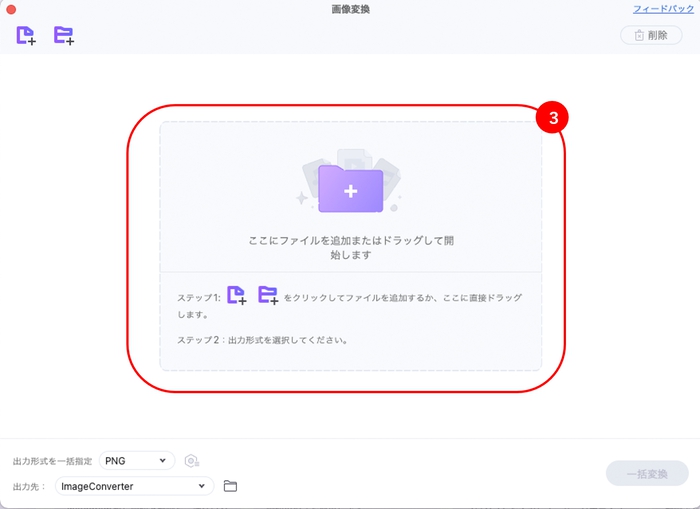Expand the ImageConverter output destination dropdown
Screen dimensions: 700x509
click(134, 486)
